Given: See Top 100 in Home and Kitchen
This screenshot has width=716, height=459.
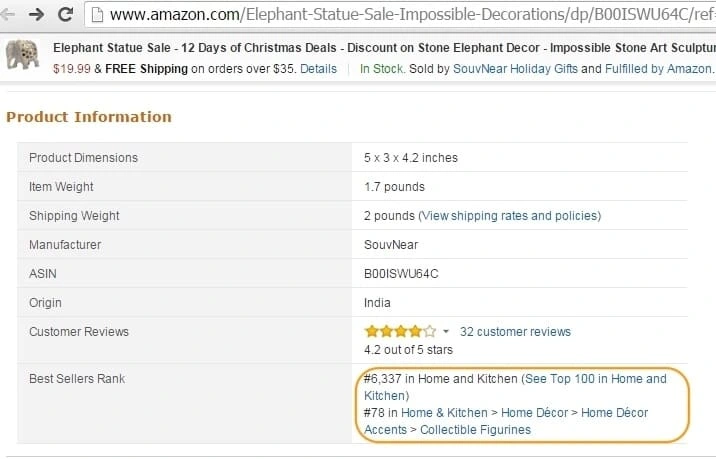Looking at the screenshot, I should coord(515,387).
